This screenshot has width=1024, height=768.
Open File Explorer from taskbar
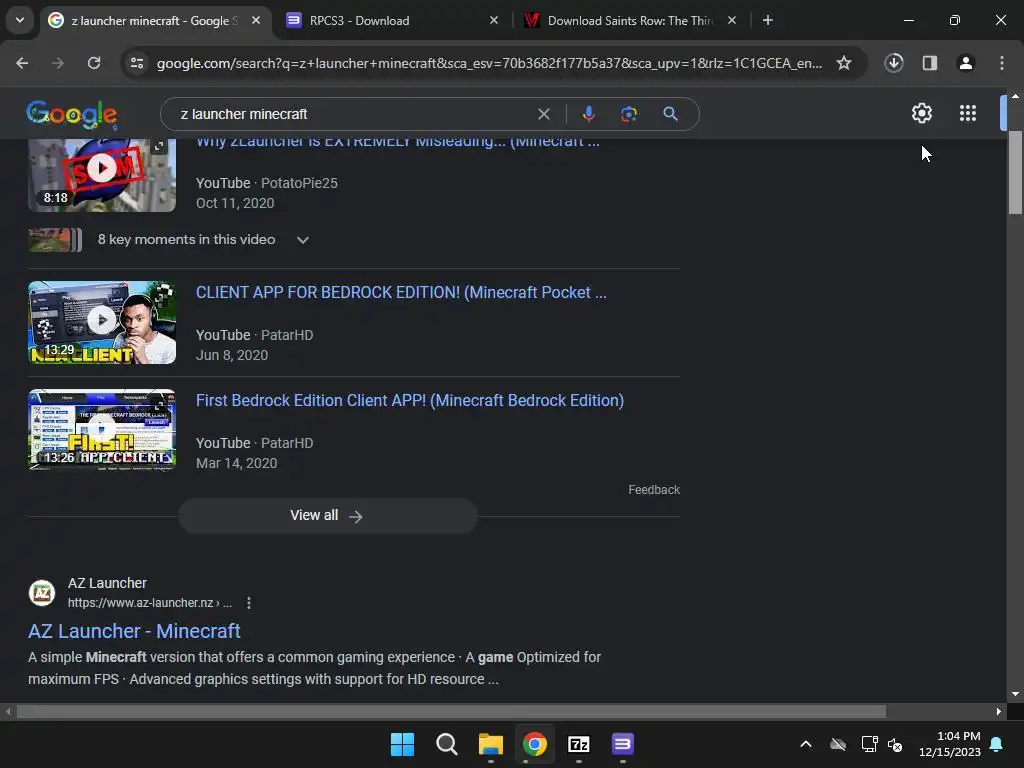pyautogui.click(x=490, y=744)
